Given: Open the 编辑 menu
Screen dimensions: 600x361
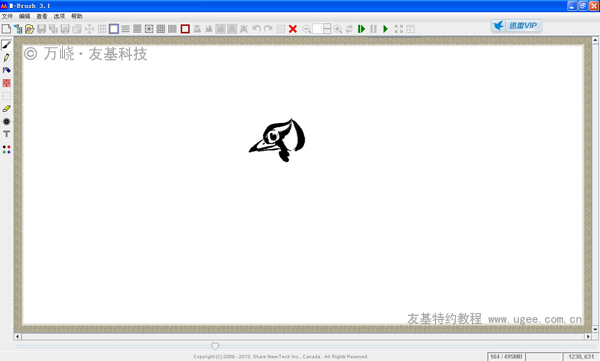Looking at the screenshot, I should 24,16.
